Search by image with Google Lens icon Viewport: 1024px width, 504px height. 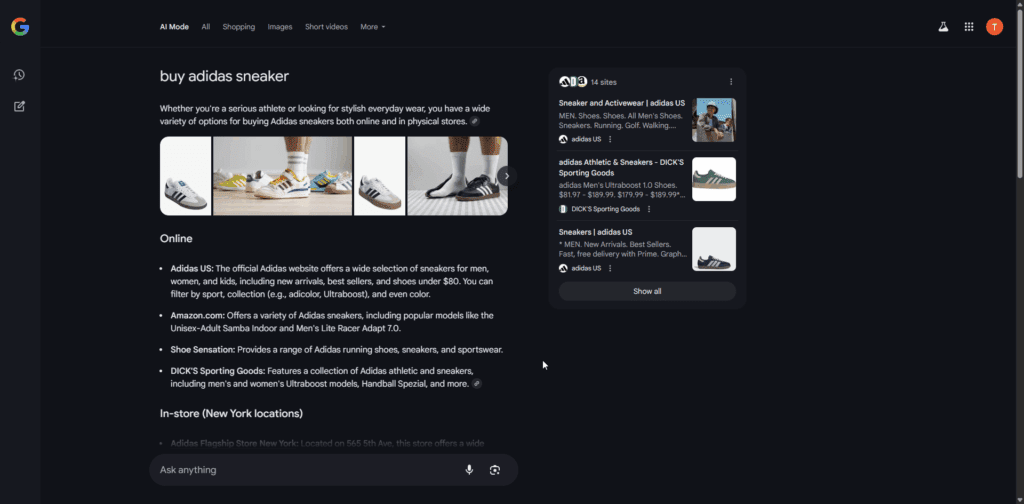[495, 470]
